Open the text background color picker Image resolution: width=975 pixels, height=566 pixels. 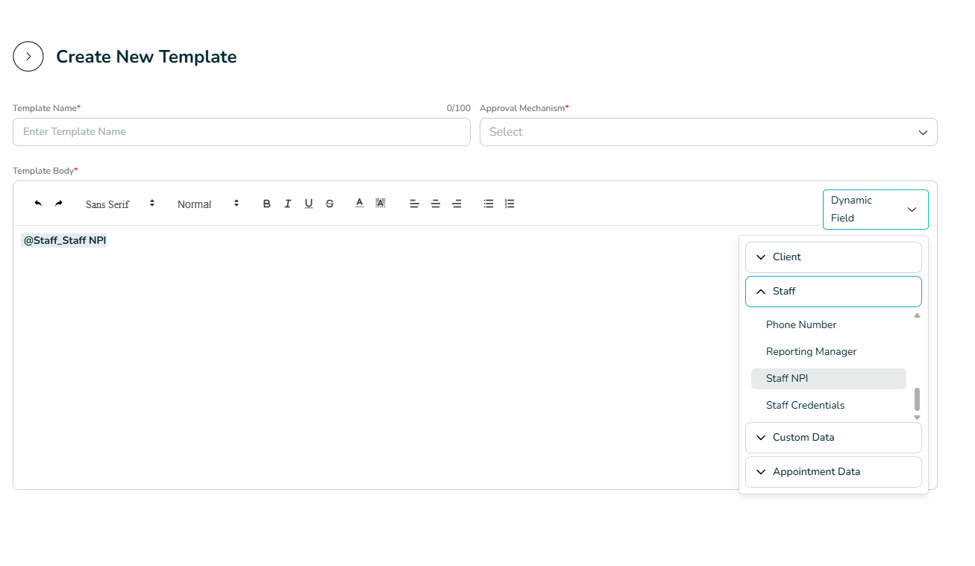pyautogui.click(x=380, y=203)
